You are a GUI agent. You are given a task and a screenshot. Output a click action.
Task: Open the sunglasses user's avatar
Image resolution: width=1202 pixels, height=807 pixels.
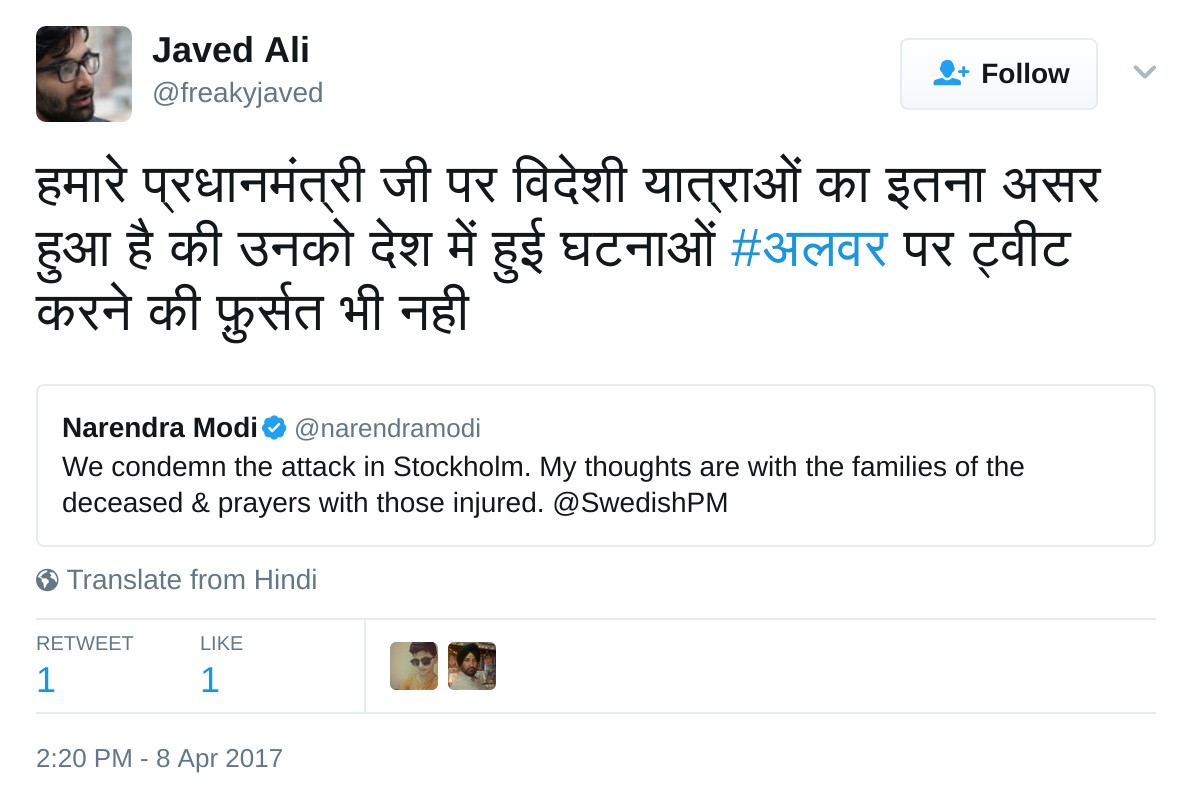click(x=414, y=666)
